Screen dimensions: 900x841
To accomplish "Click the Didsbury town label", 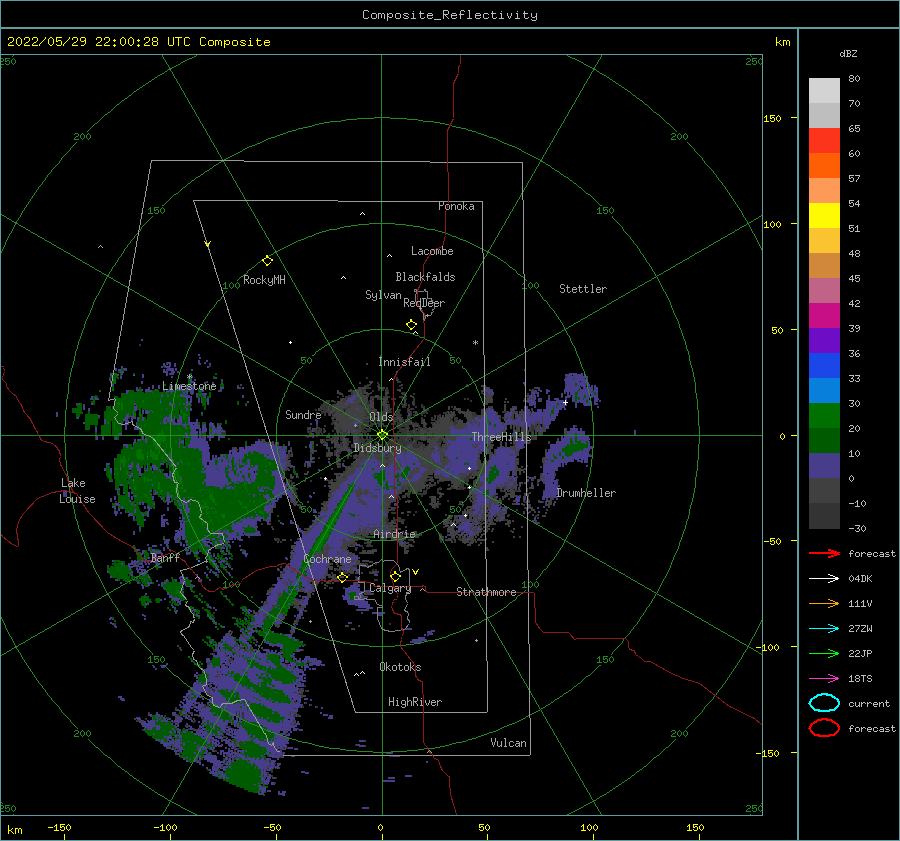I will [x=377, y=448].
